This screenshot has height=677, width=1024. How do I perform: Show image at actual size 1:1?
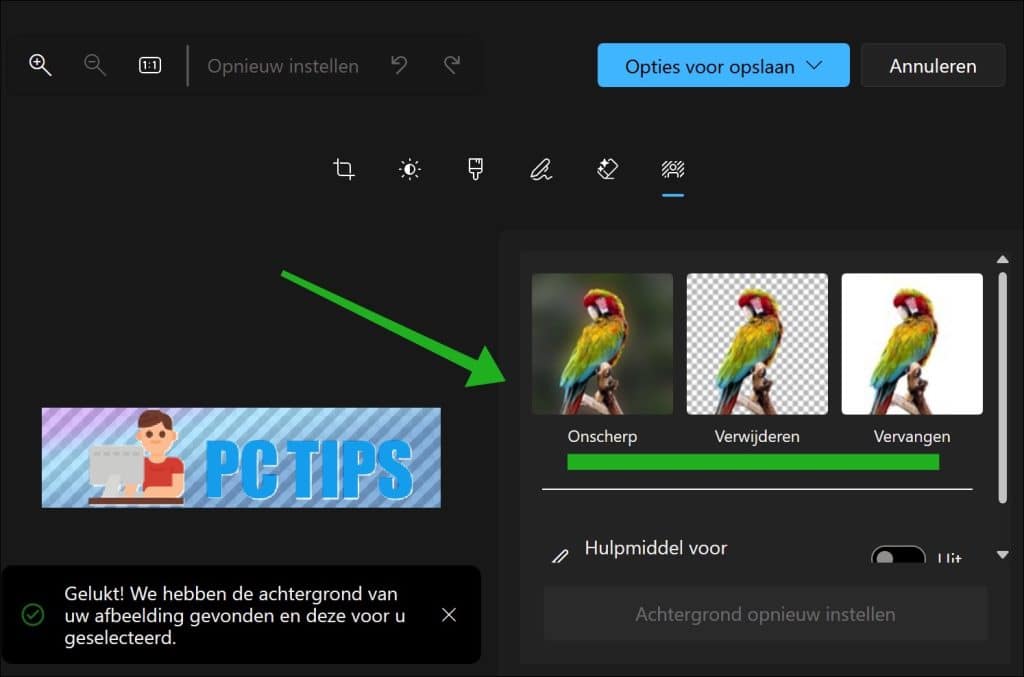click(x=150, y=65)
